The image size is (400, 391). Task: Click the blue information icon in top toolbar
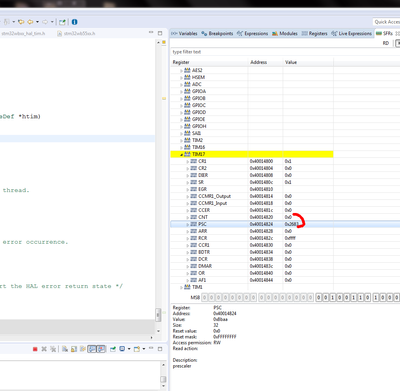tap(75, 22)
